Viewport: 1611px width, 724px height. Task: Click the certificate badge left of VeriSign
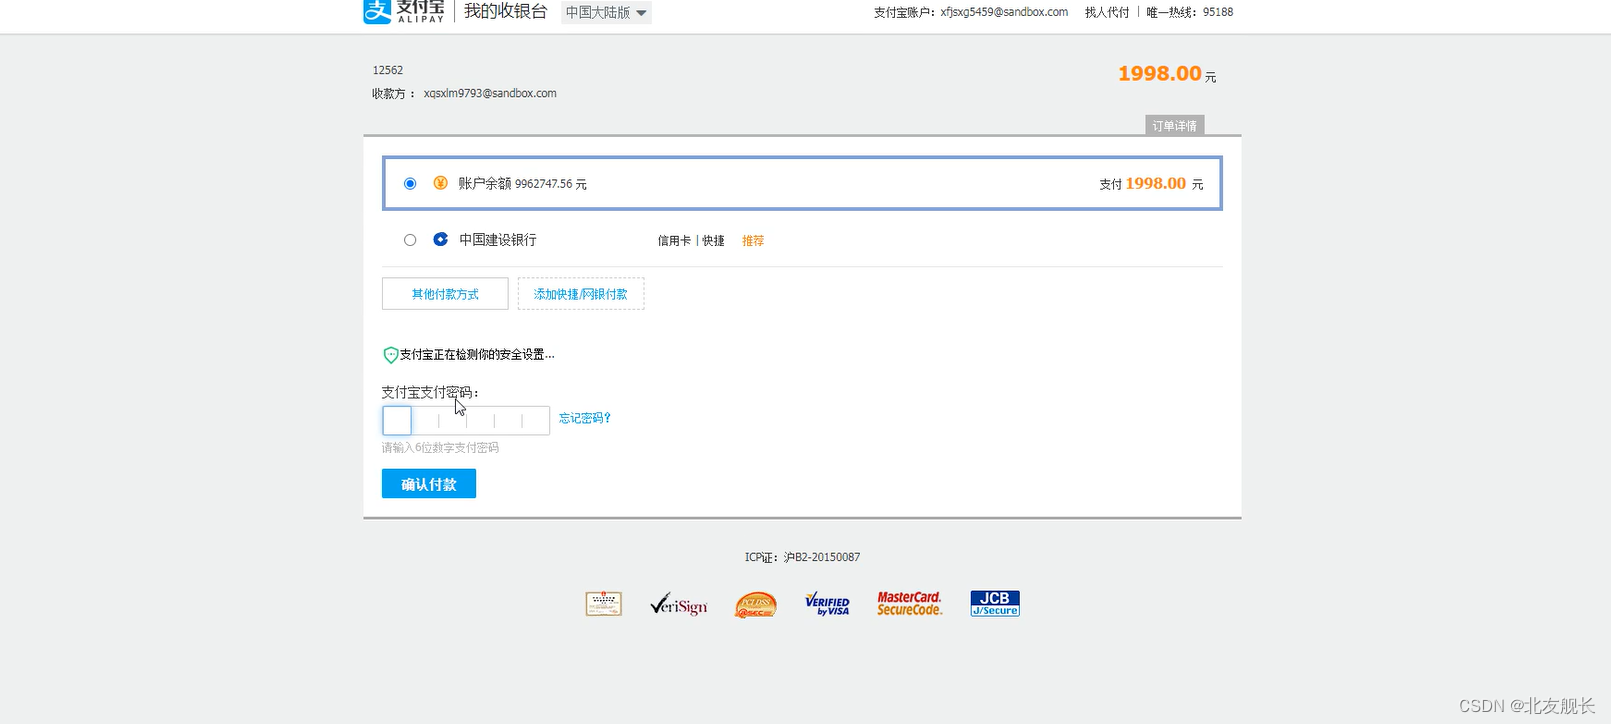[604, 604]
